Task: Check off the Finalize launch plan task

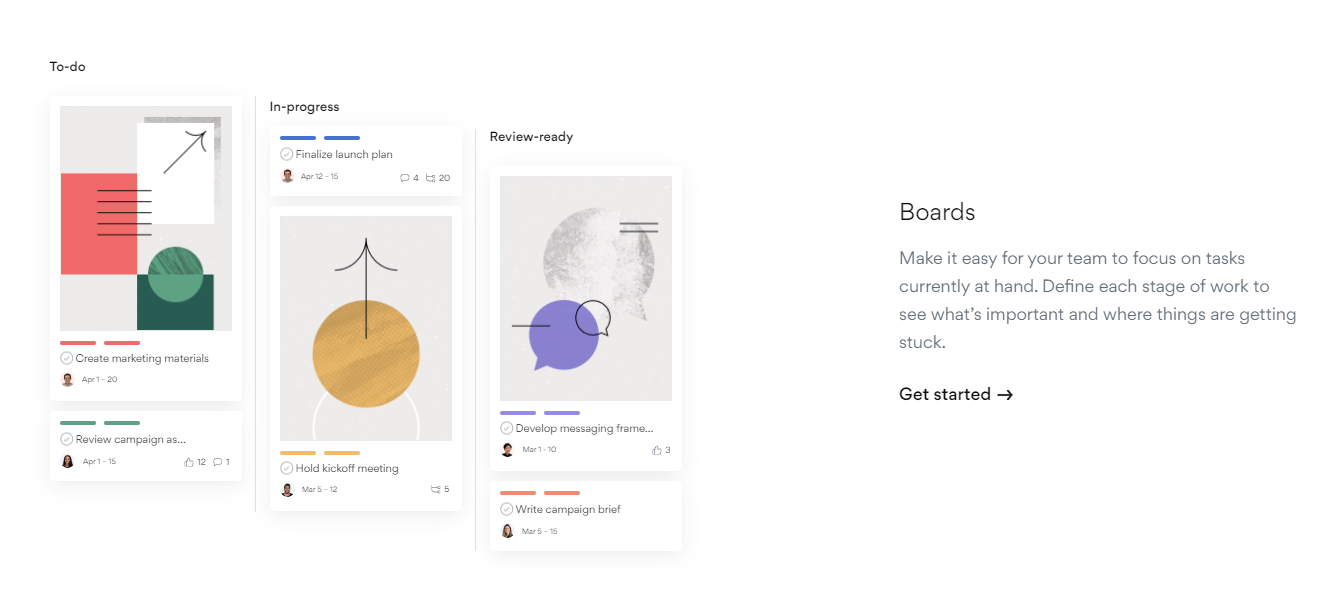Action: pyautogui.click(x=287, y=154)
